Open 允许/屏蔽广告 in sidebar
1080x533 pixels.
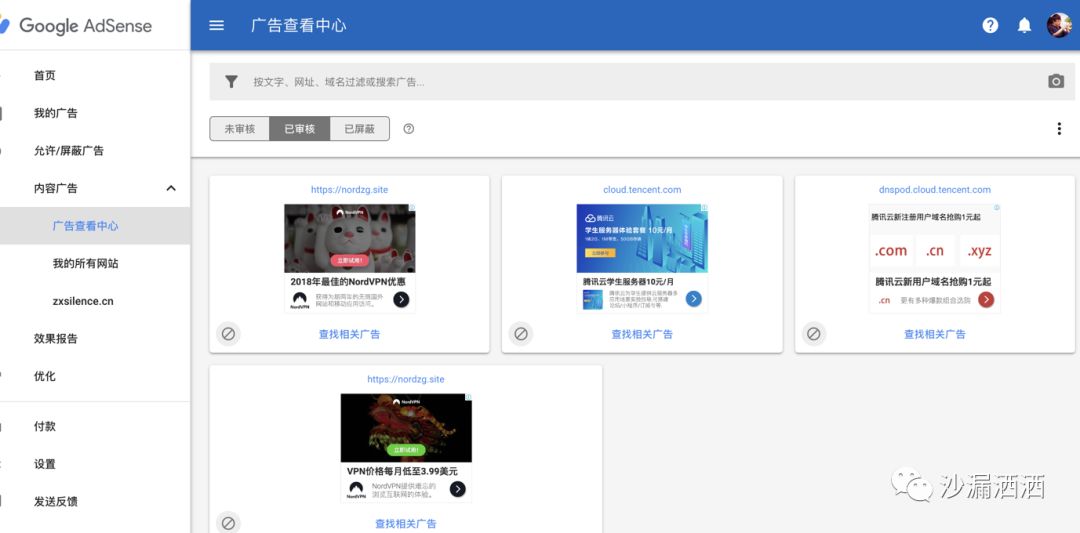(69, 151)
